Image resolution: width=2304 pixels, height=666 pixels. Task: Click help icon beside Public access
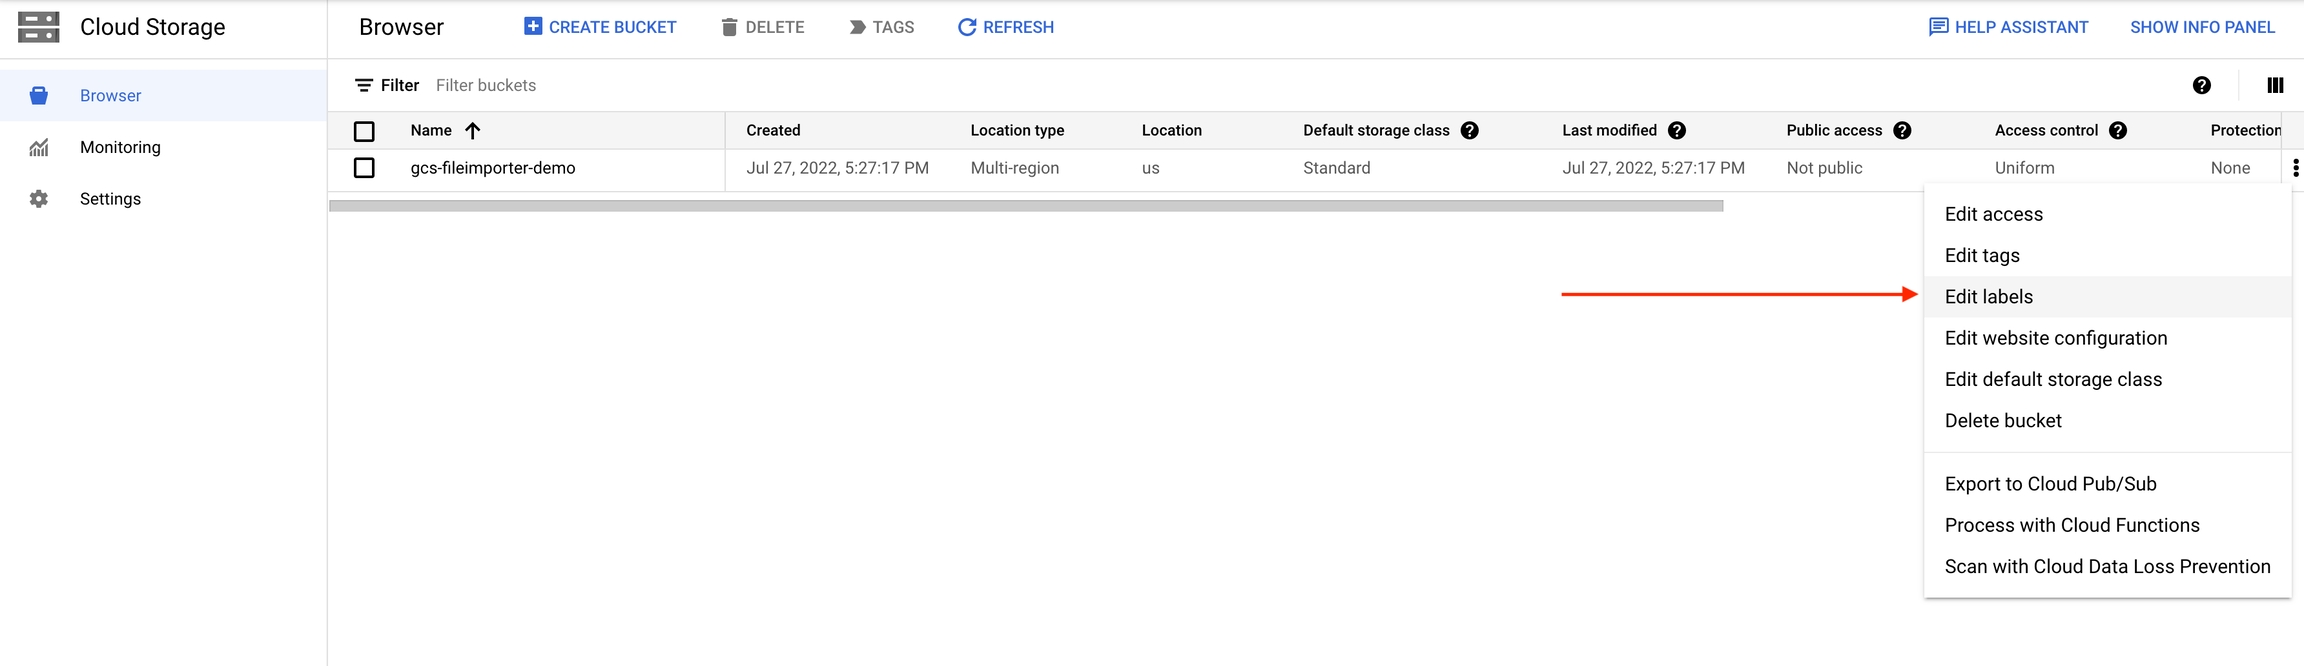pyautogui.click(x=1902, y=131)
